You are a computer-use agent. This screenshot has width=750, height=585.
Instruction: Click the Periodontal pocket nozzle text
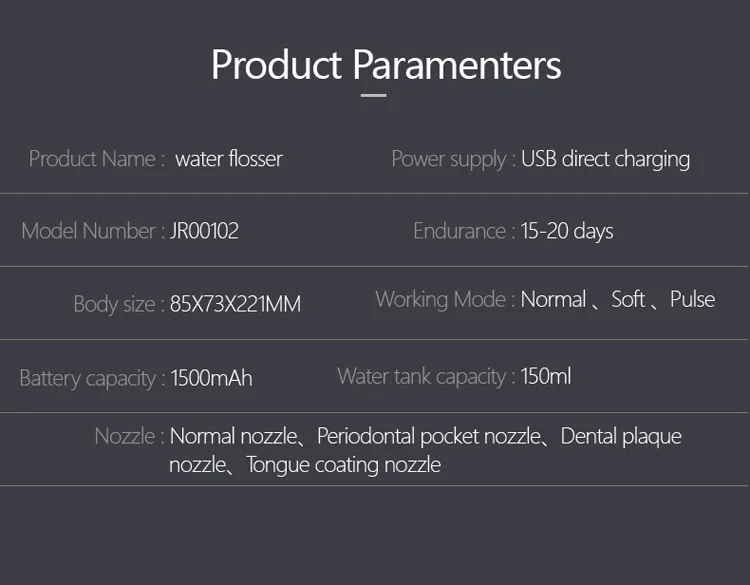[429, 436]
